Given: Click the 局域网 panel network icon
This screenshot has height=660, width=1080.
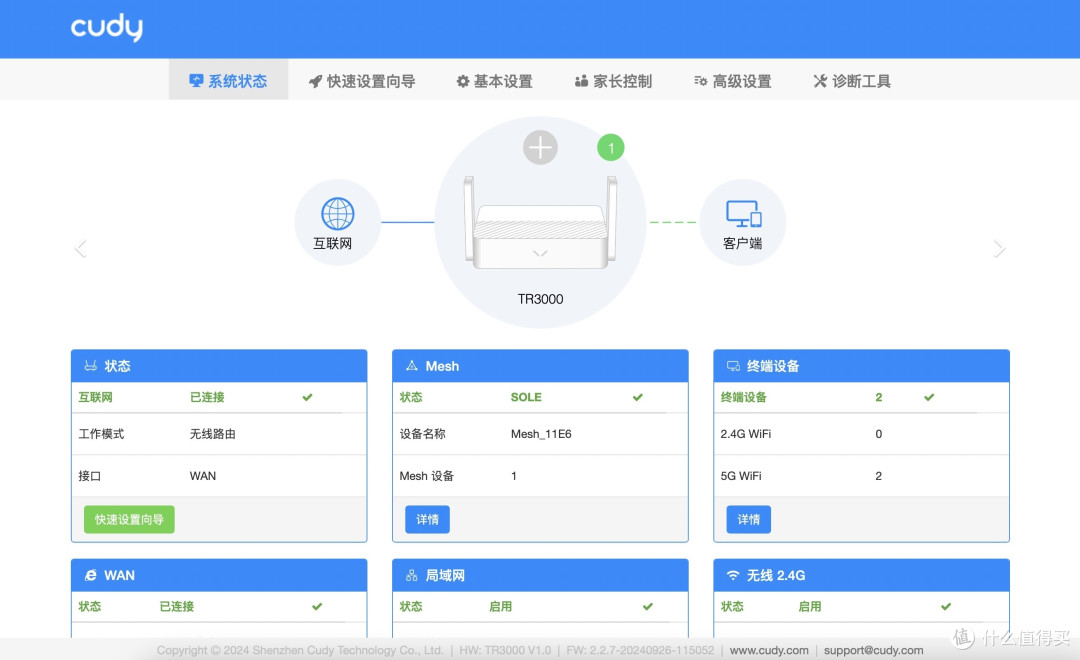Looking at the screenshot, I should click(412, 575).
